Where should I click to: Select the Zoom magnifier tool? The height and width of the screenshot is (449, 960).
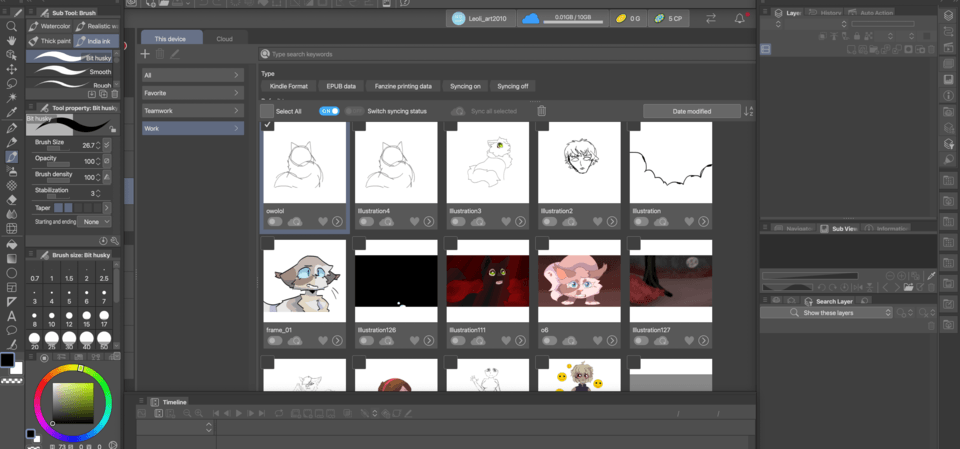click(11, 26)
